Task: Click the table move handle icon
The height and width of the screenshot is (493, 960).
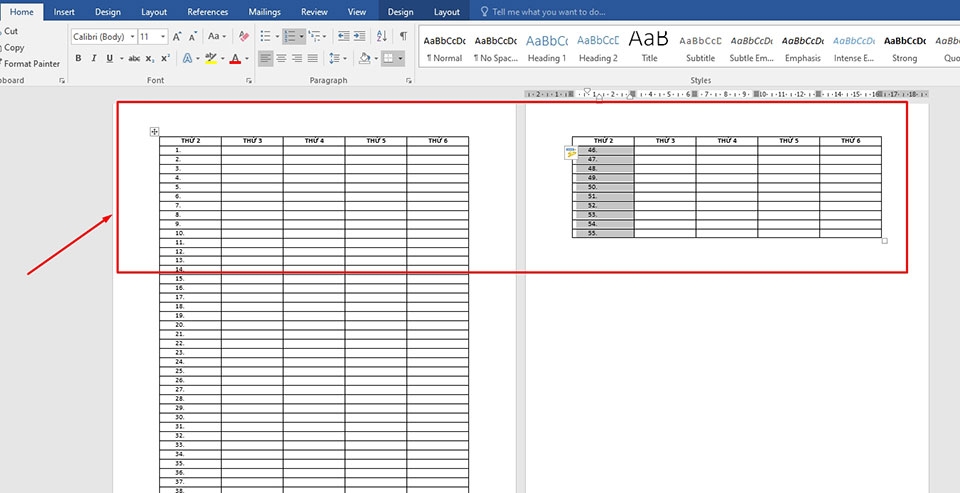Action: click(x=154, y=132)
